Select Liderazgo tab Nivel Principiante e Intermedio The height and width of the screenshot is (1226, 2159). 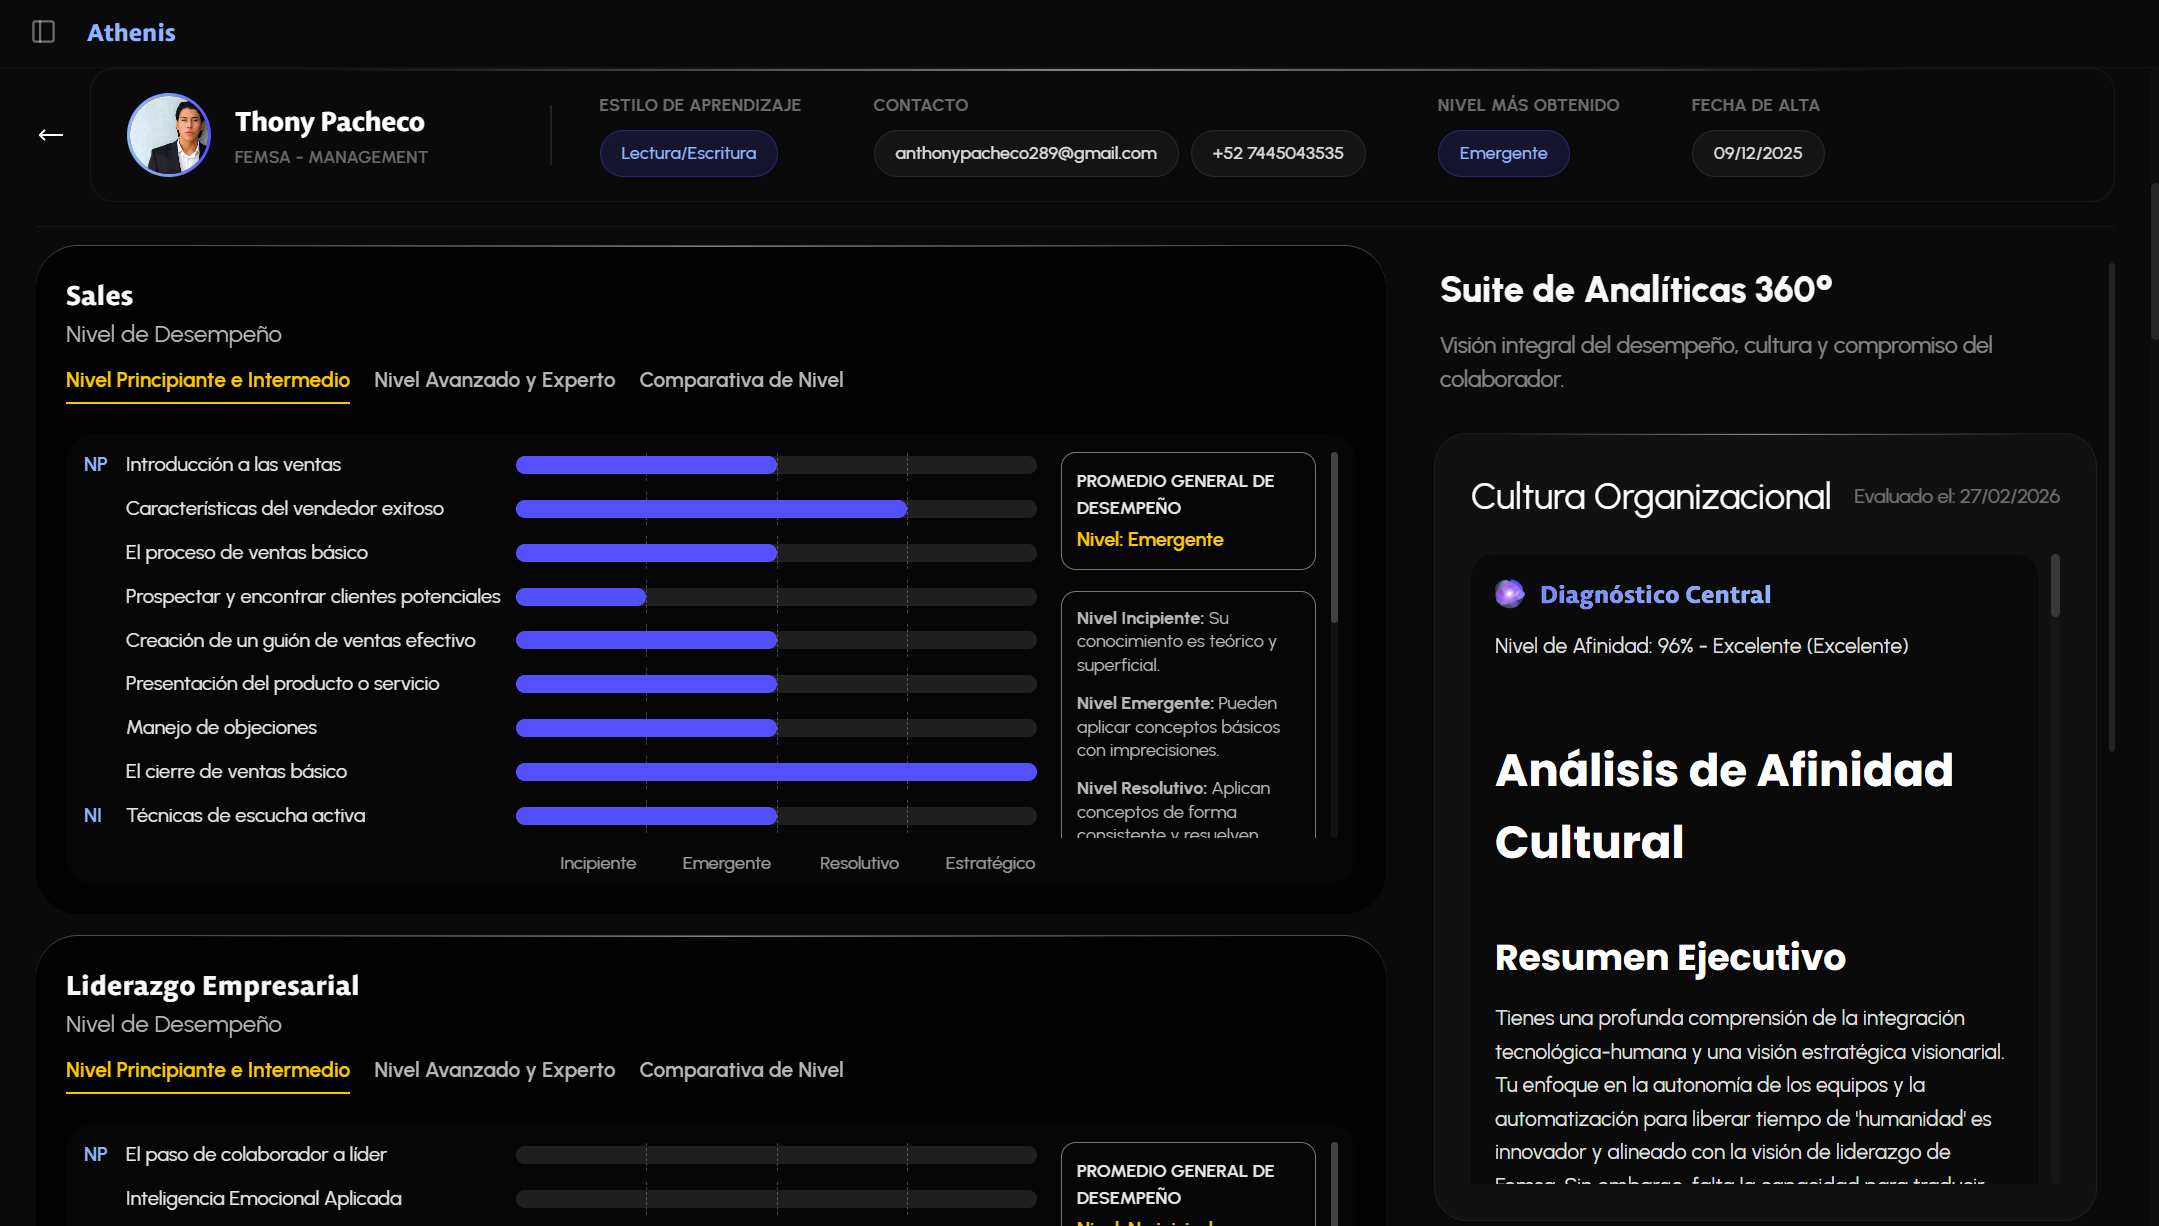[208, 1070]
